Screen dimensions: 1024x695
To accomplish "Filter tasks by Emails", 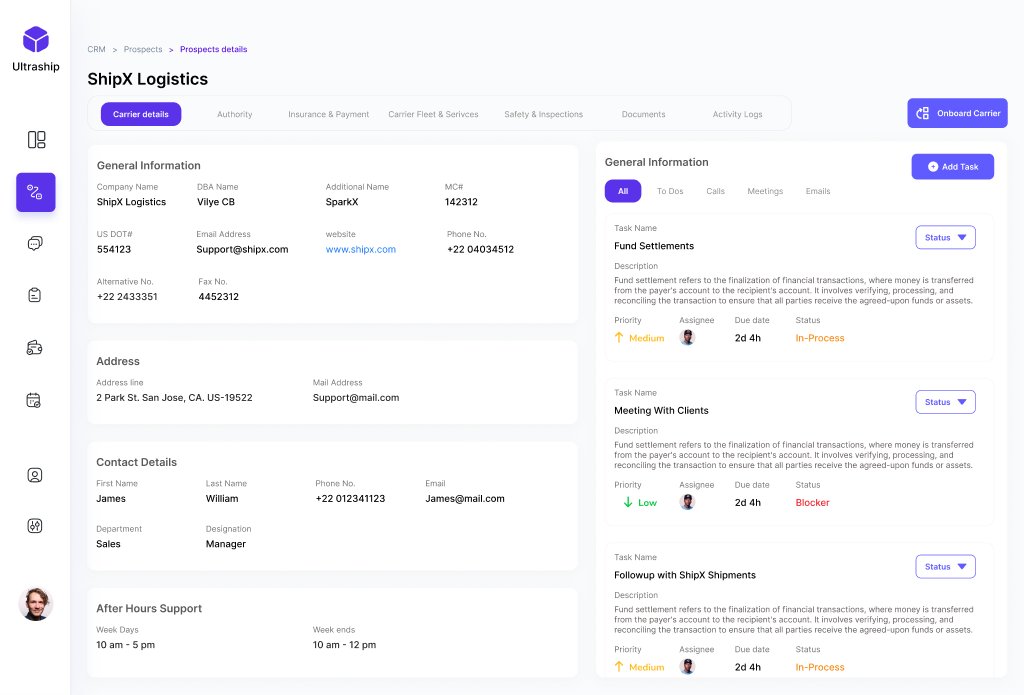I will tap(818, 191).
